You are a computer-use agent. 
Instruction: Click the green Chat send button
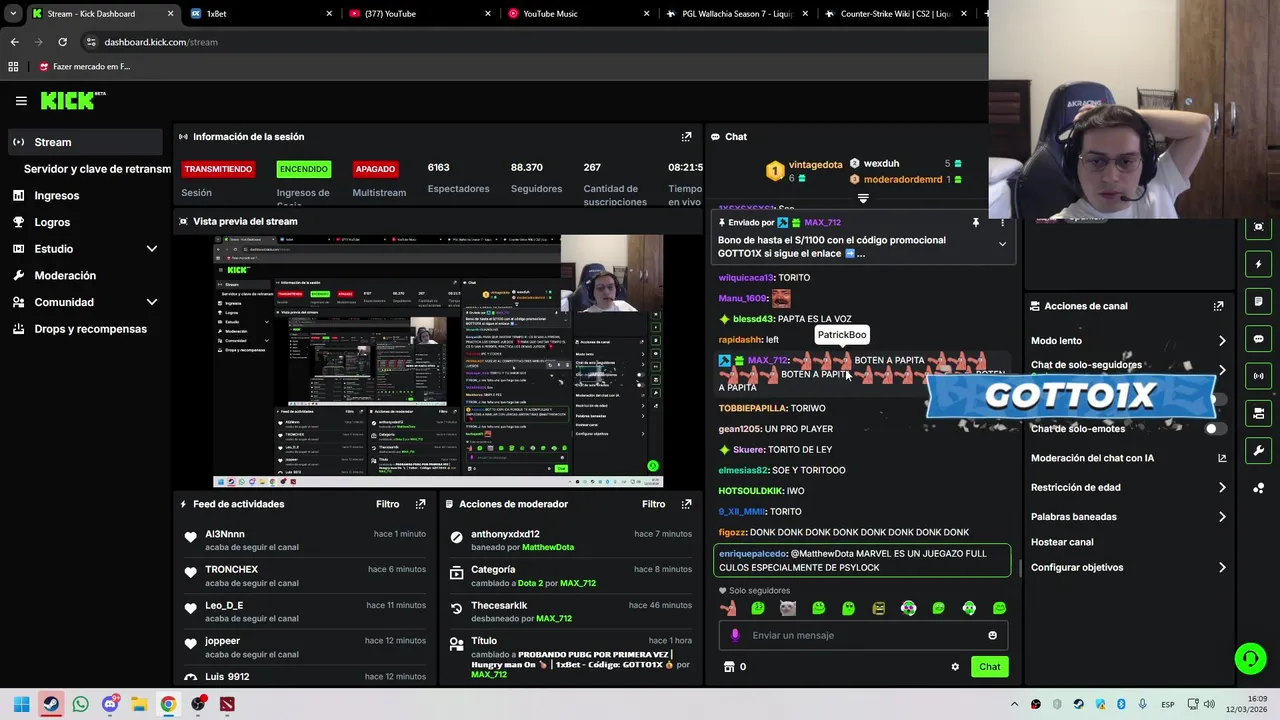[989, 667]
